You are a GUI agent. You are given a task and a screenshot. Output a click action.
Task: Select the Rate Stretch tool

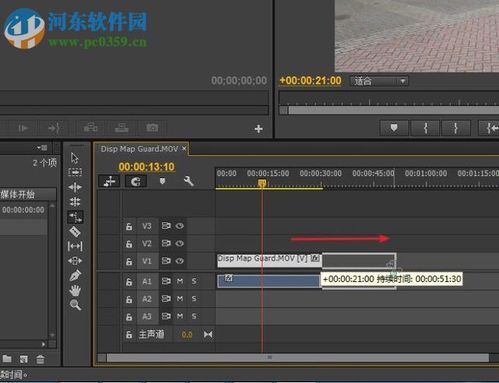pos(75,217)
